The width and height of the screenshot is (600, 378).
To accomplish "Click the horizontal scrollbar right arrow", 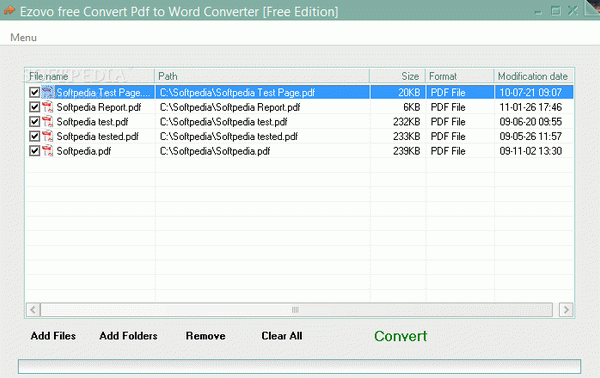I will pyautogui.click(x=566, y=310).
